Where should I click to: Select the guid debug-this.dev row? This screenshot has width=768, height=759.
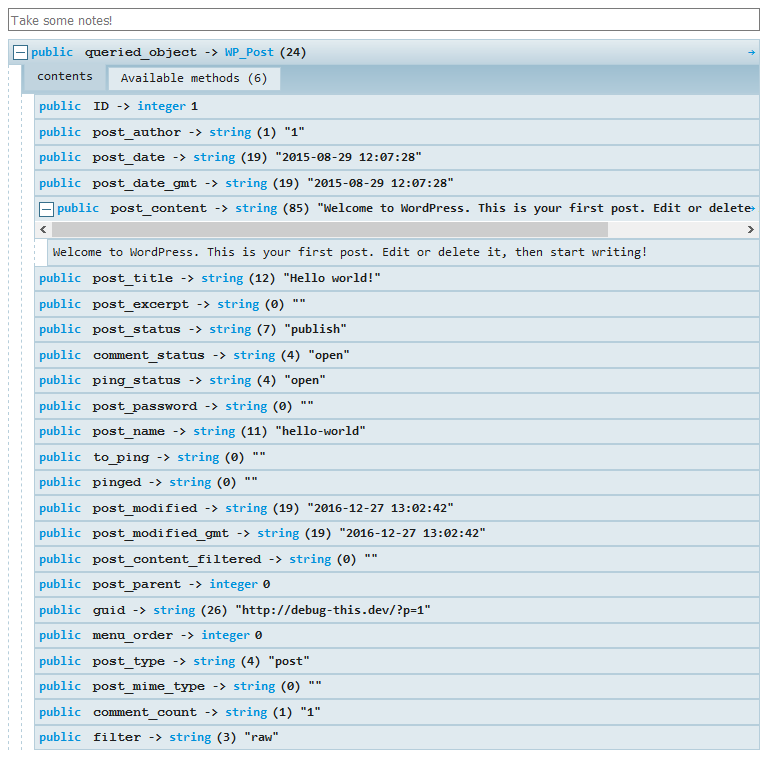click(397, 610)
